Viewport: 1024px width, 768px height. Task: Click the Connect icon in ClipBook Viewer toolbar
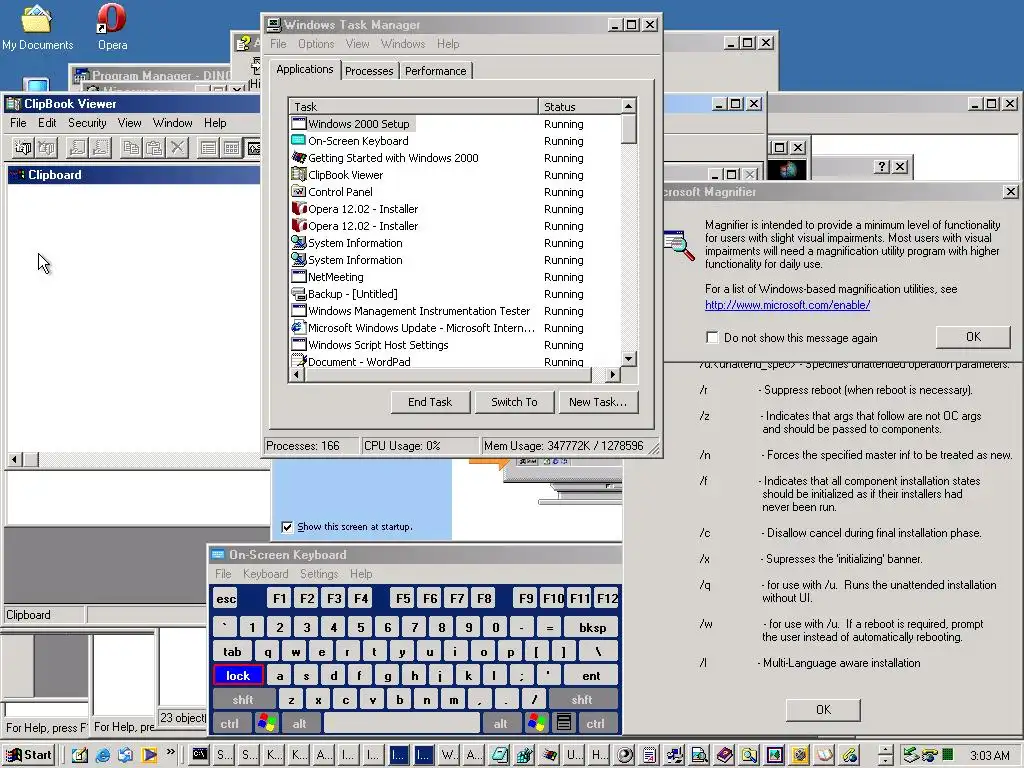[x=22, y=148]
